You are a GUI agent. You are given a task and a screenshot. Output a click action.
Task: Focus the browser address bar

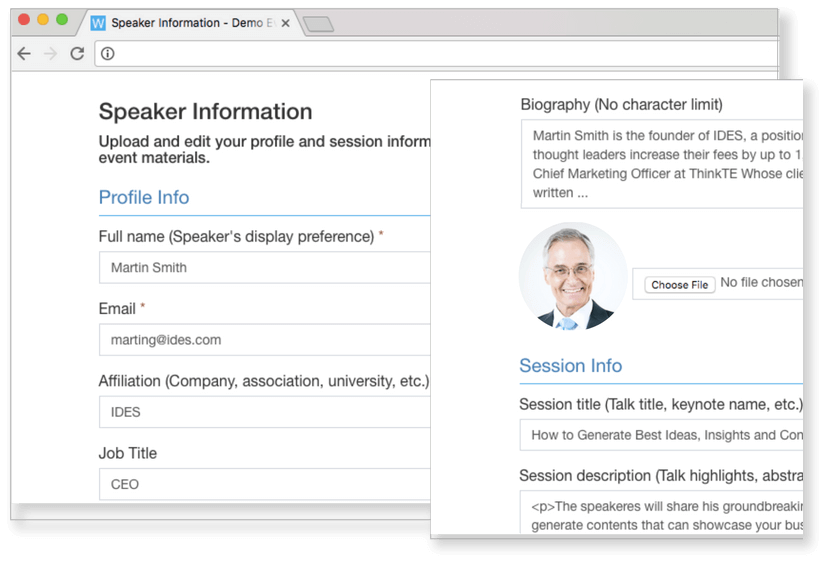coord(436,54)
